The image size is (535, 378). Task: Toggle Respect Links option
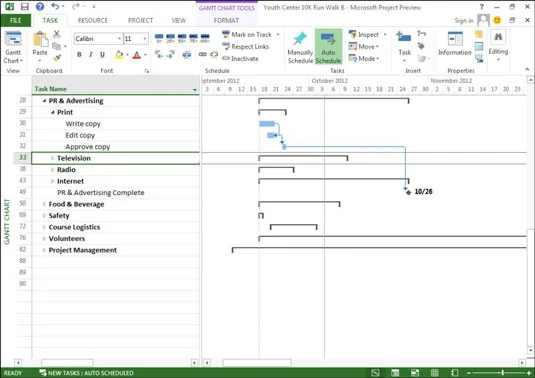click(x=245, y=46)
